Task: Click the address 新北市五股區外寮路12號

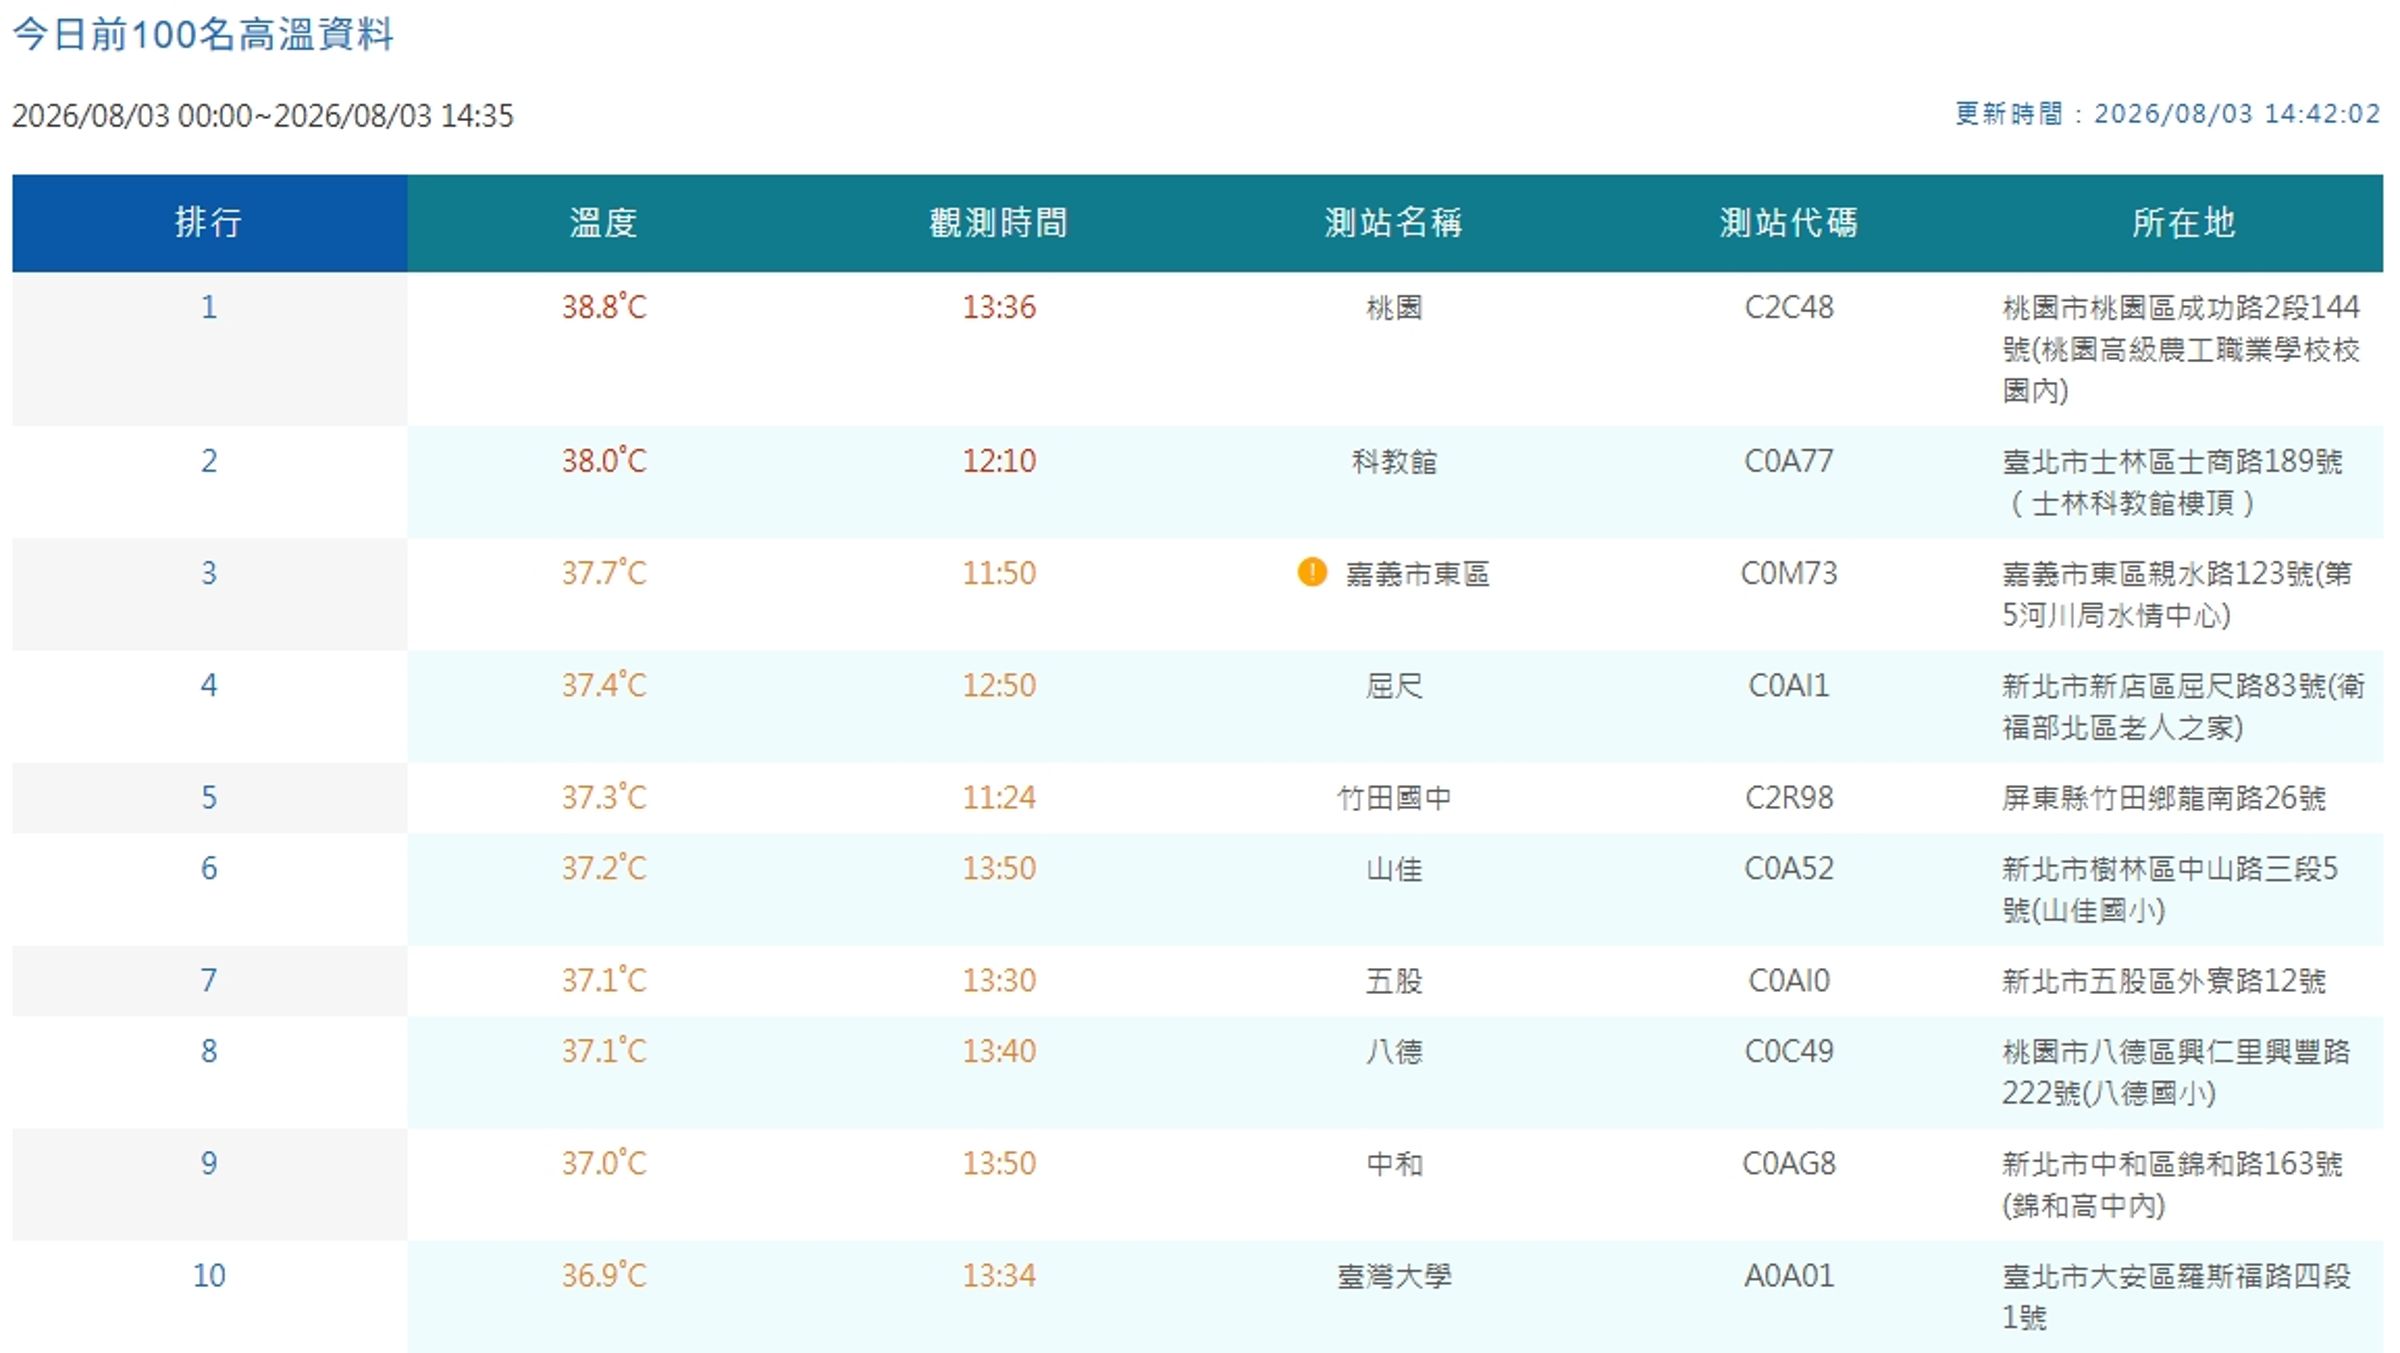Action: click(x=2164, y=980)
